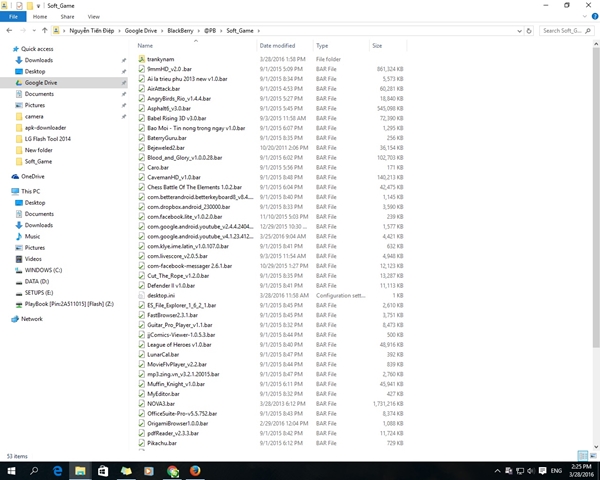The image size is (600, 480).
Task: Open apk-downloader folder in sidebar
Action: point(45,127)
